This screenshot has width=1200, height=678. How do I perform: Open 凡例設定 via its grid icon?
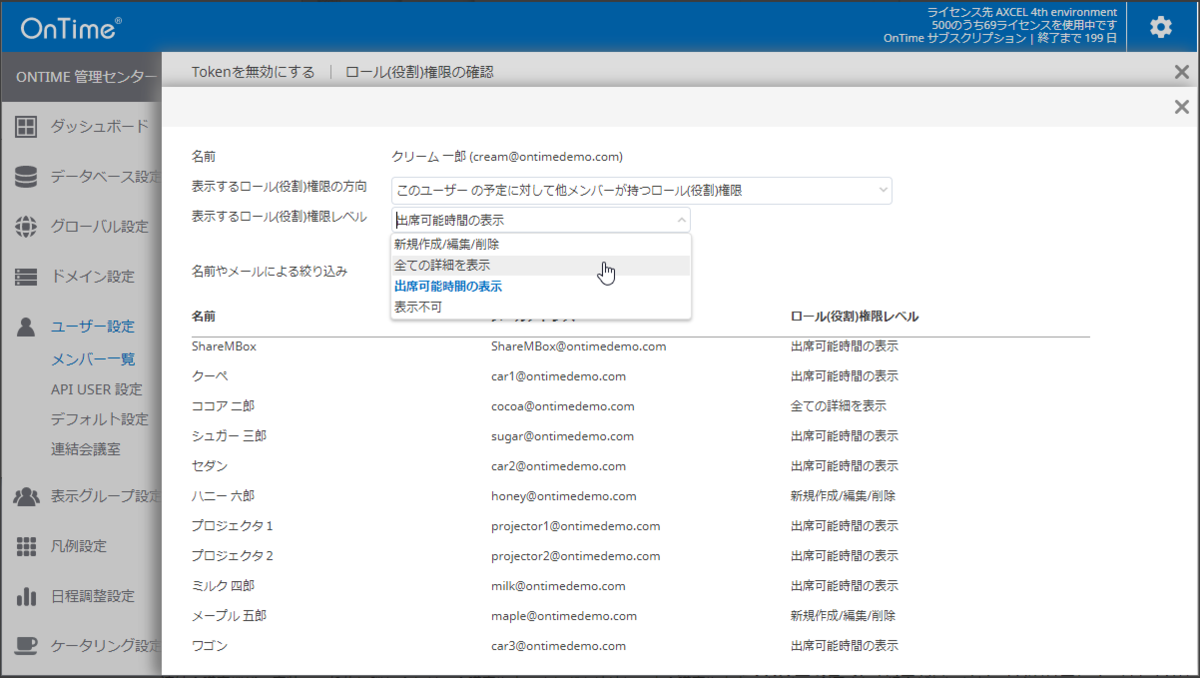(27, 547)
